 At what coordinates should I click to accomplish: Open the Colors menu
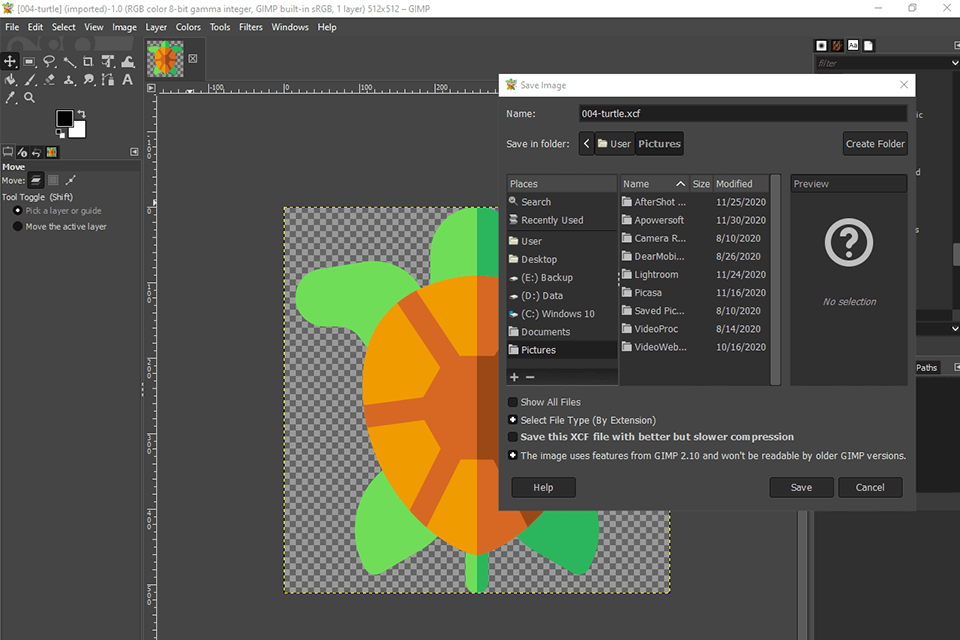188,27
